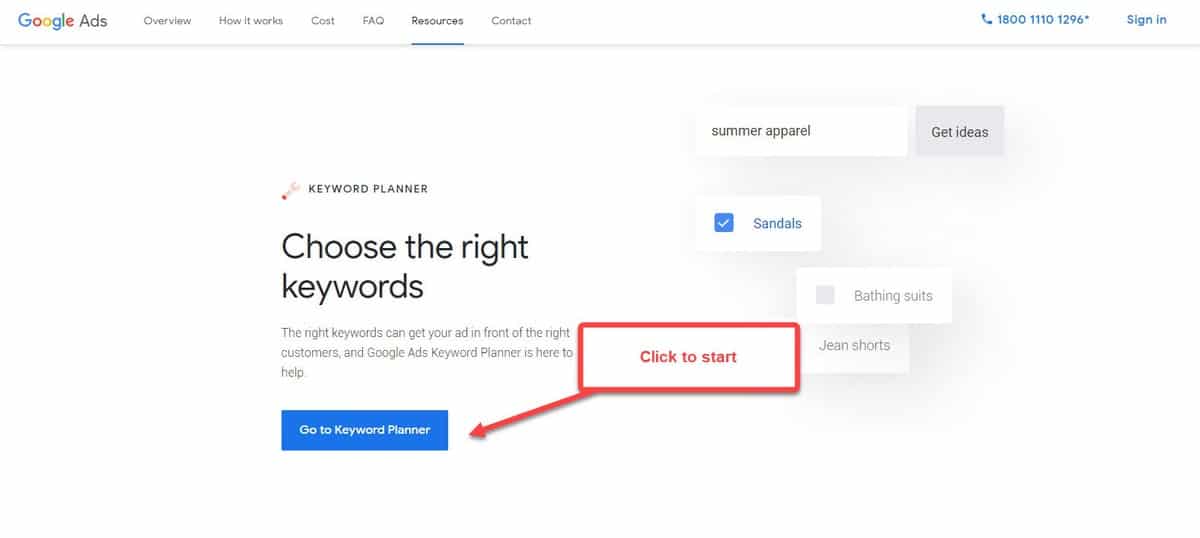Click the red Click to start callout

[688, 357]
